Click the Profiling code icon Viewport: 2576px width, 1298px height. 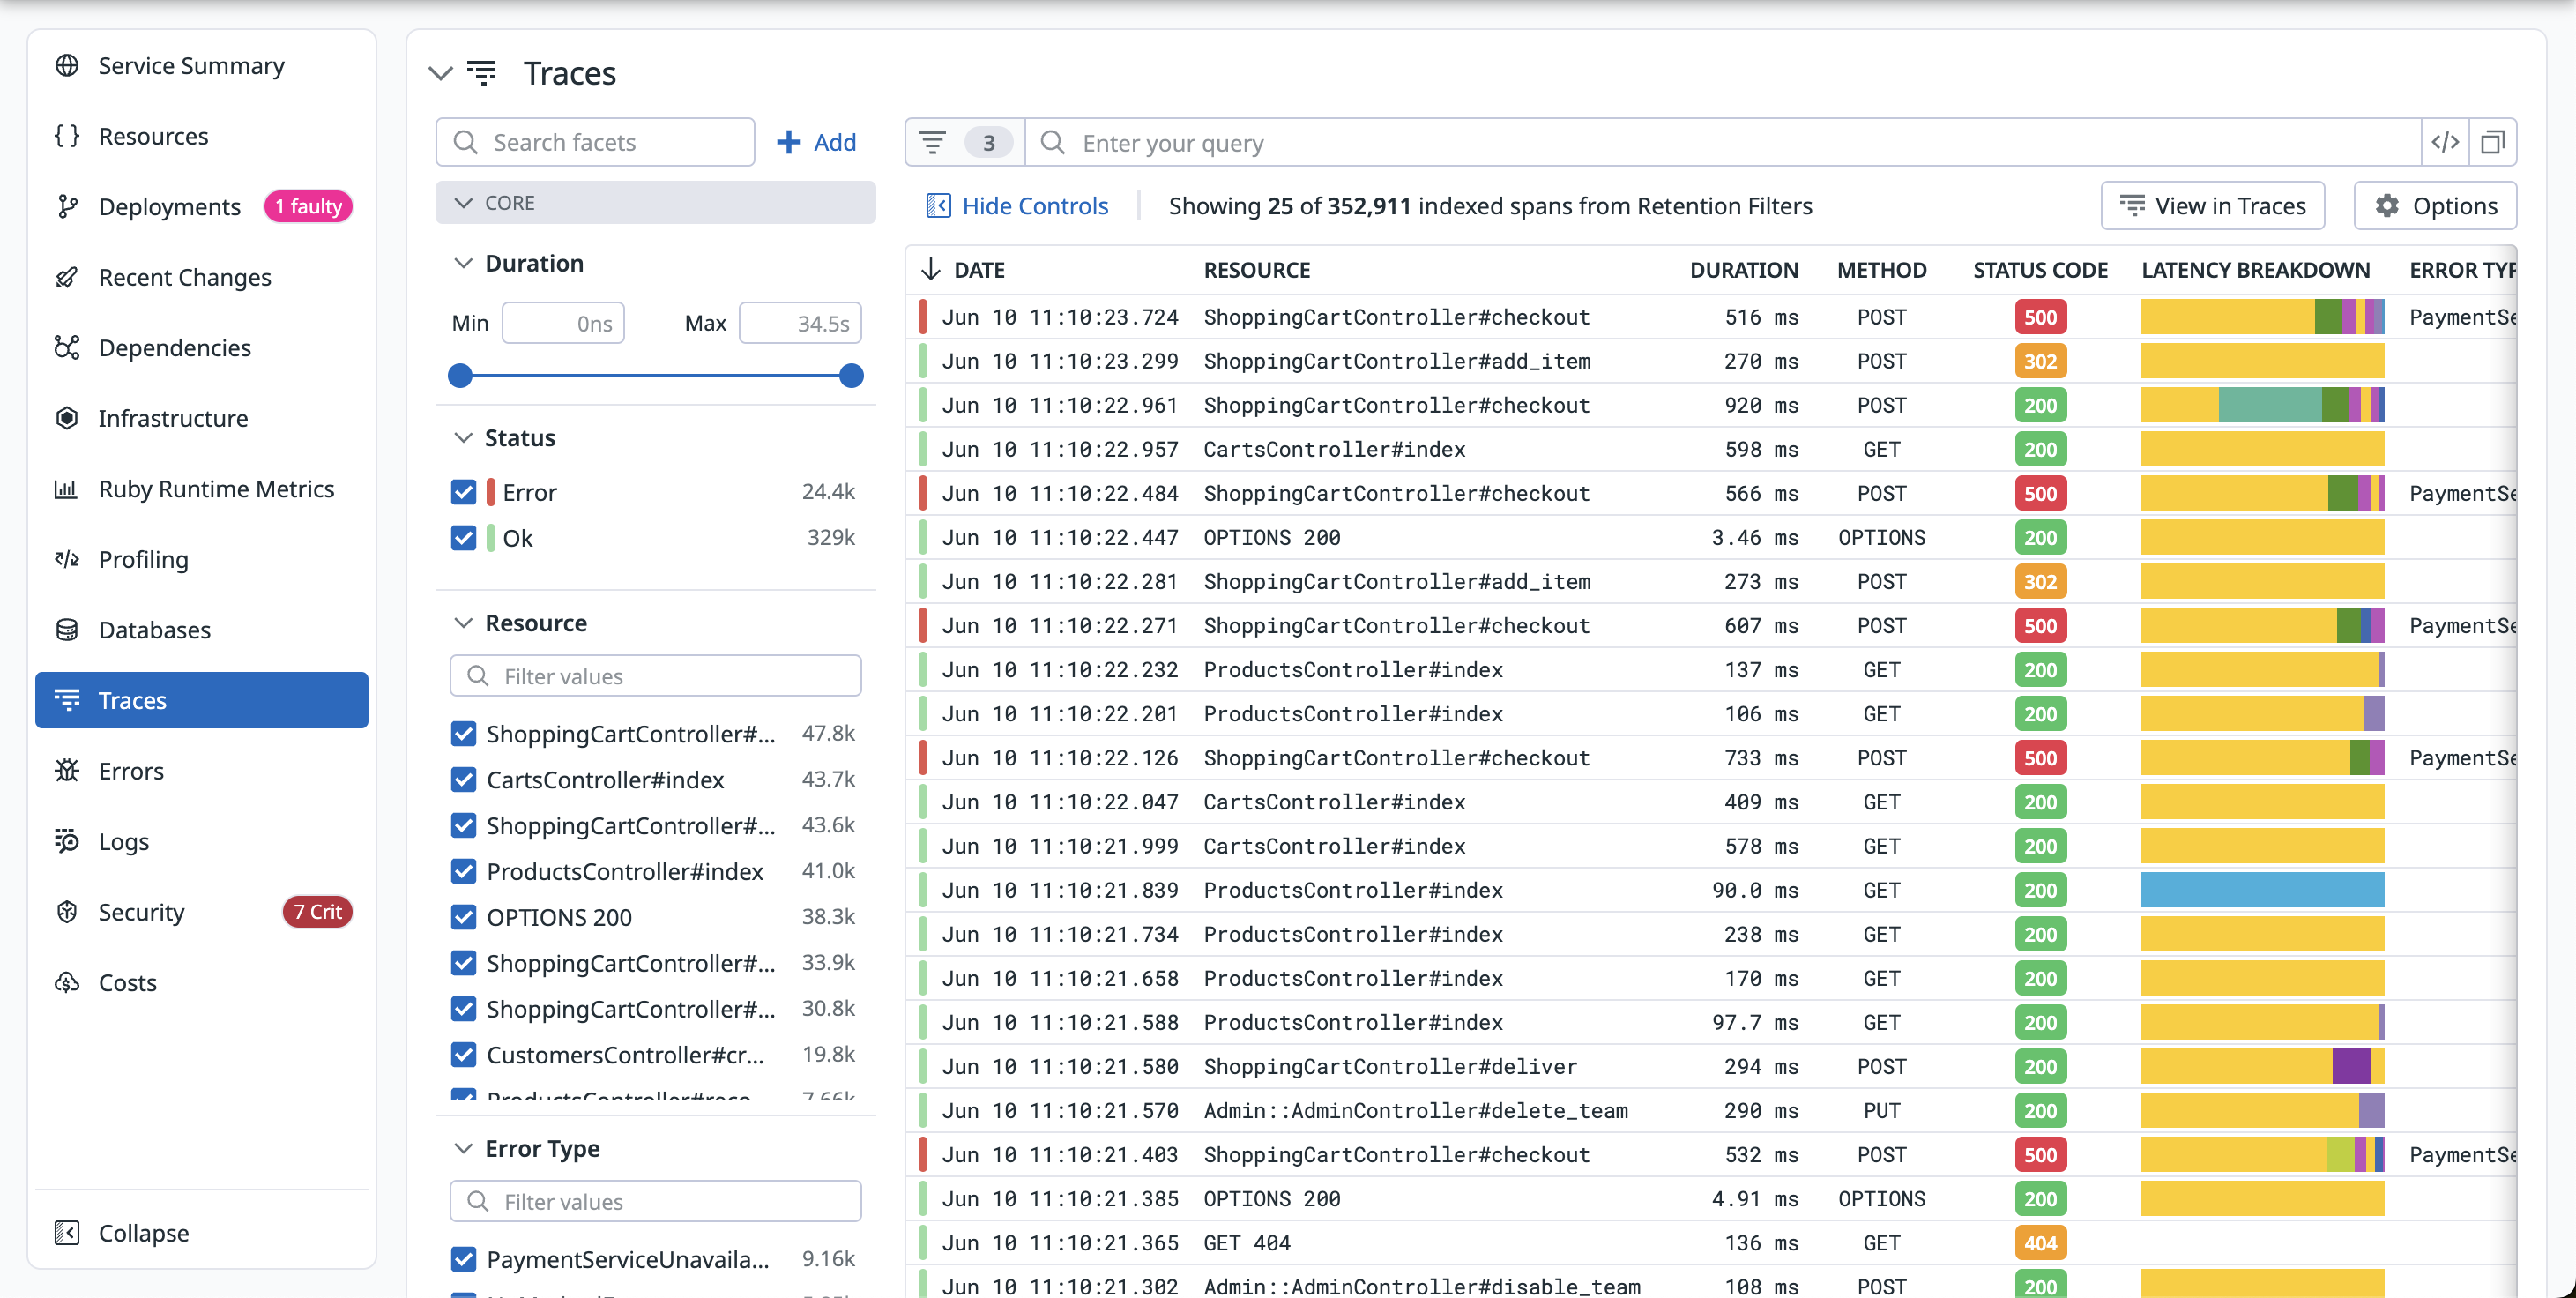pyautogui.click(x=67, y=559)
